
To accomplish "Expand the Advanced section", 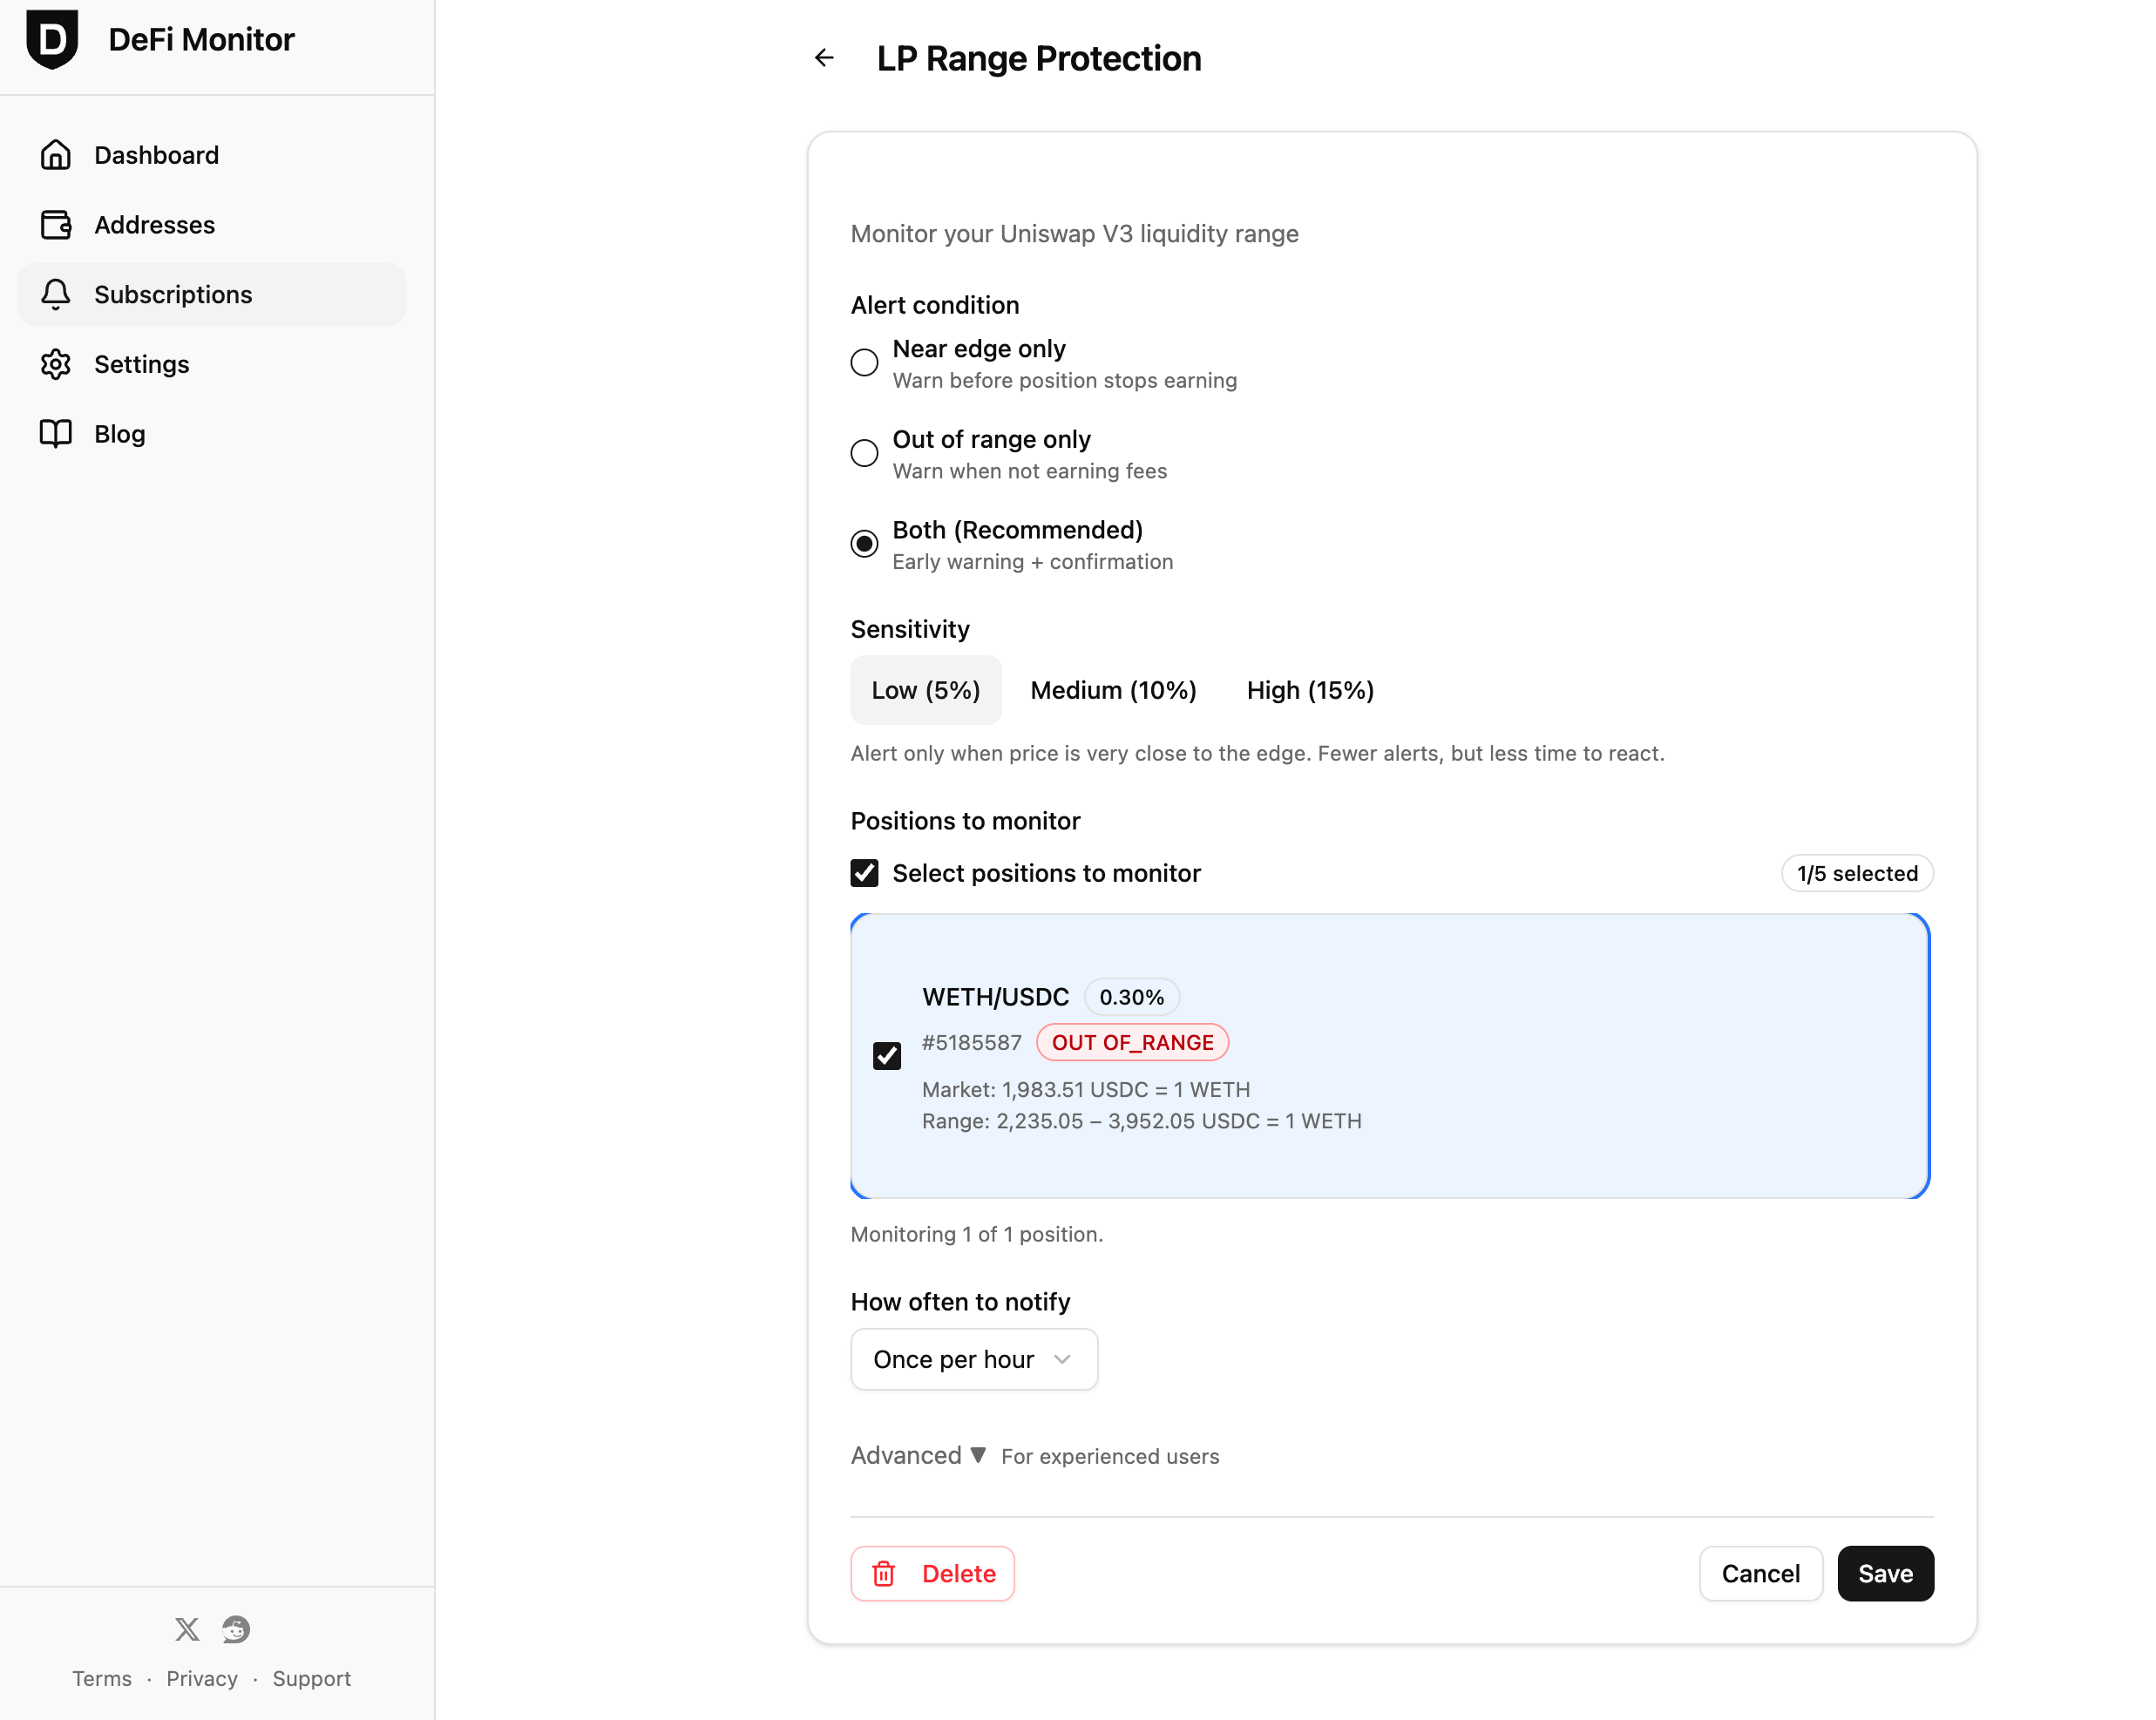I will [919, 1456].
